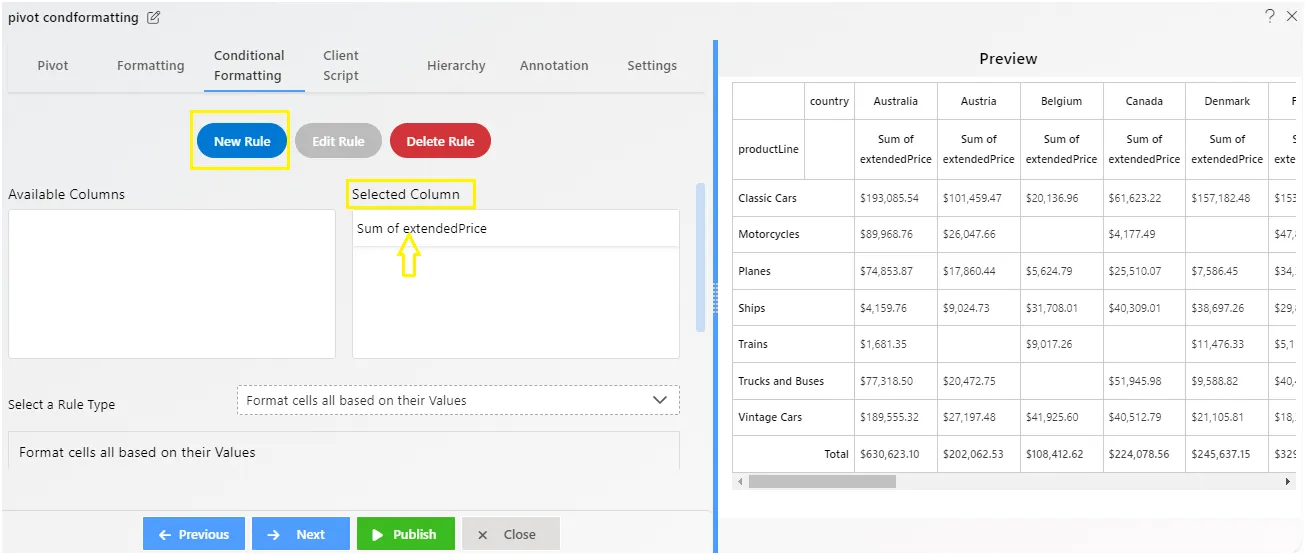Click the left panel vertical scrollbar
1305x555 pixels.
tap(700, 257)
